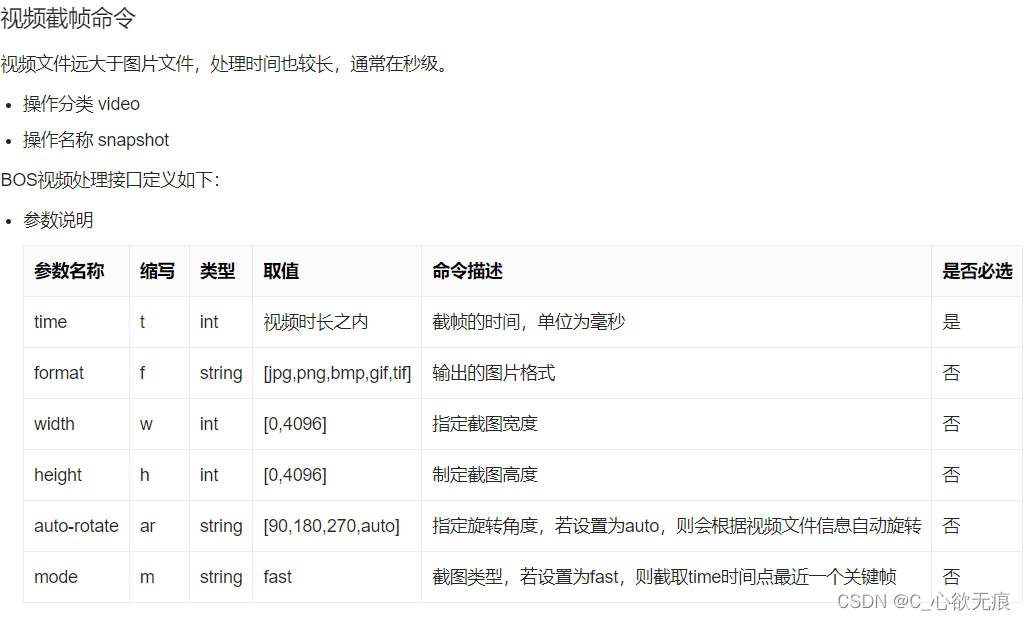This screenshot has height=620, width=1026.
Task: Click the 取值 column header
Action: pyautogui.click(x=281, y=271)
